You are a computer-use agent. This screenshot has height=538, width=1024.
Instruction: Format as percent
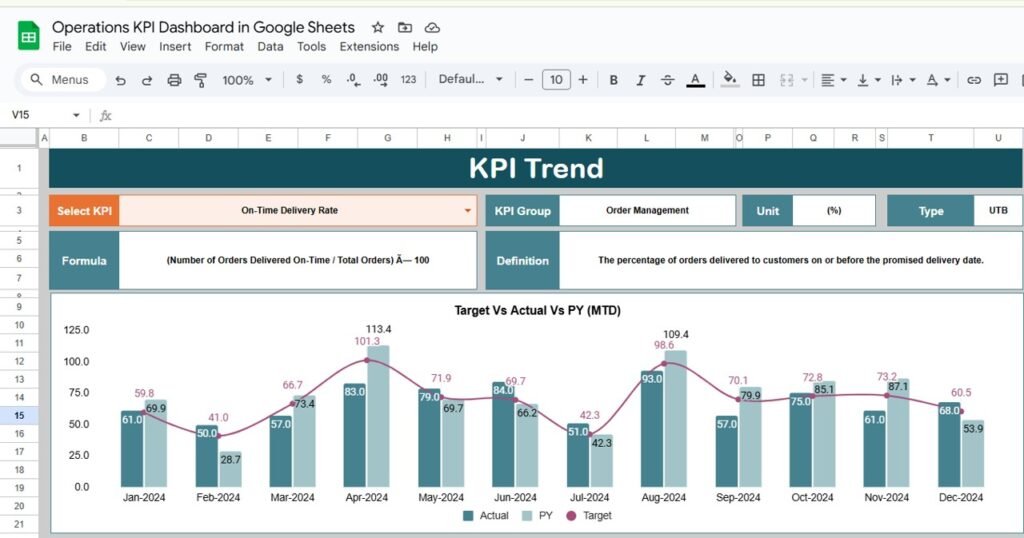(x=326, y=79)
